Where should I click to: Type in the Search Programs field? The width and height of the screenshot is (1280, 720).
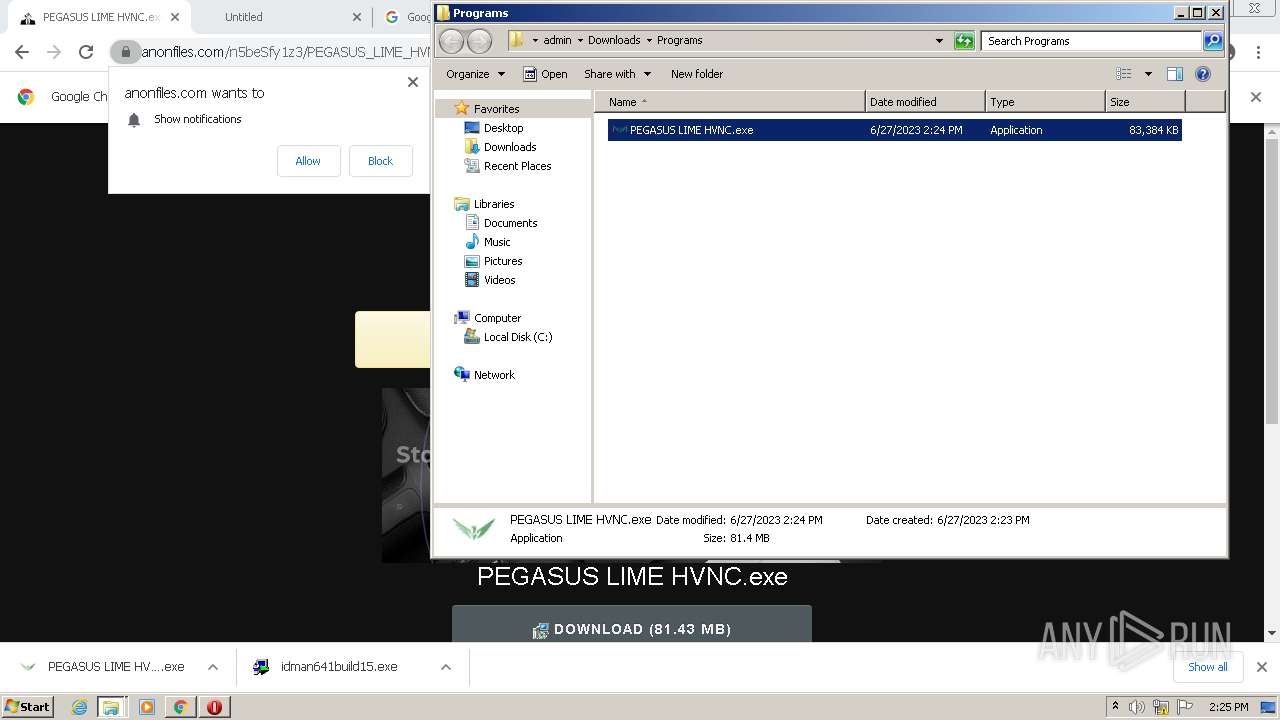(1091, 41)
